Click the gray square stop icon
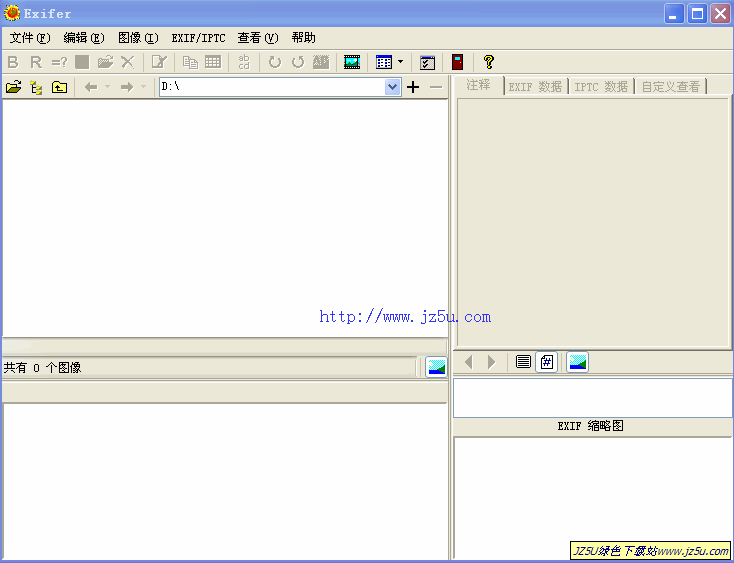This screenshot has height=563, width=734. click(82, 62)
